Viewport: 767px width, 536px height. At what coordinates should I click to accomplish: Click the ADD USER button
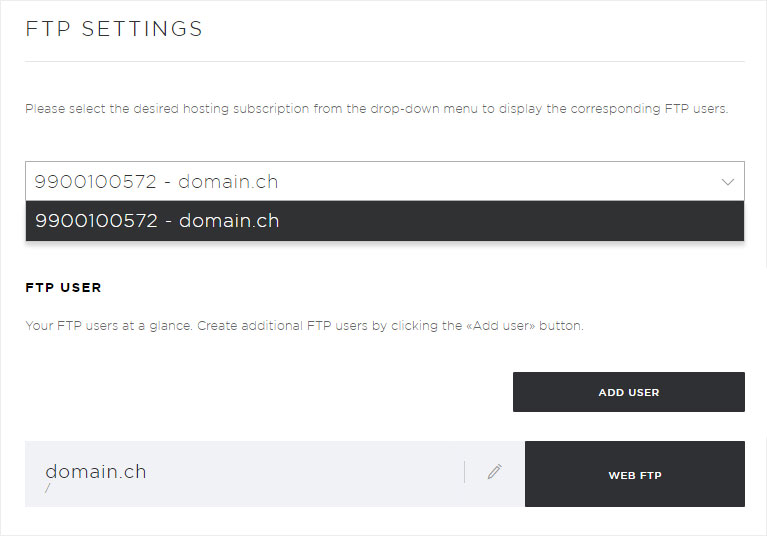629,392
